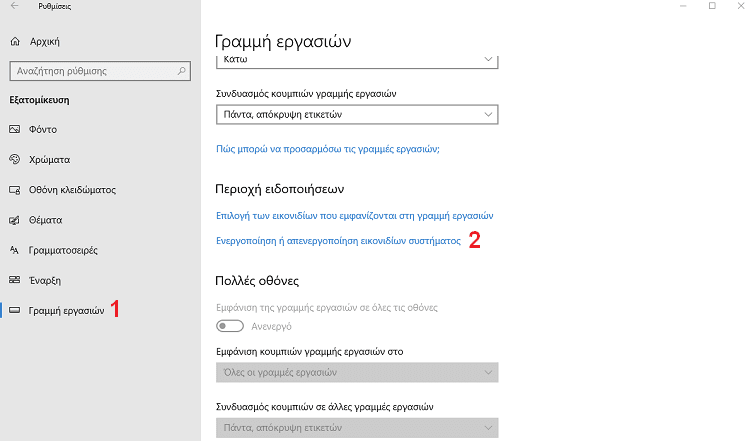Open Οθόνη κλειδώματος settings section

click(x=72, y=190)
